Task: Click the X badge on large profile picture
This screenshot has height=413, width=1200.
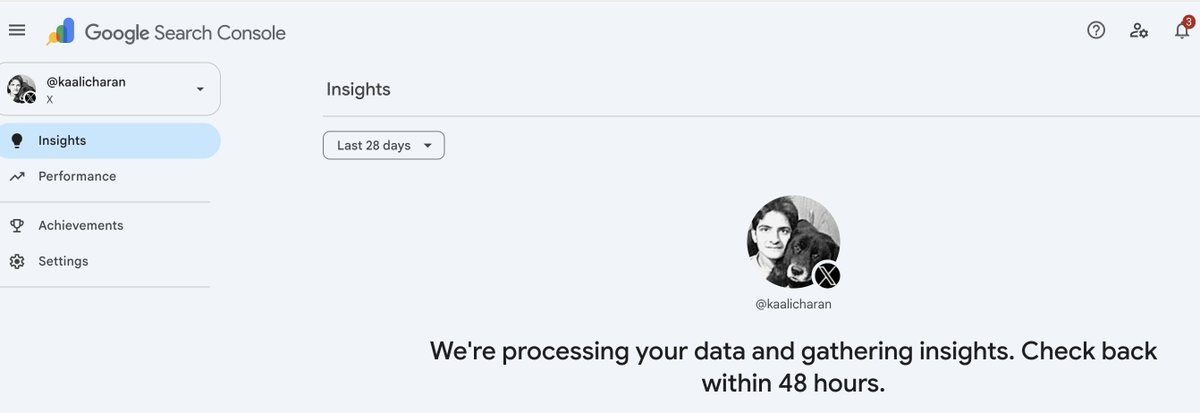Action: [x=827, y=275]
